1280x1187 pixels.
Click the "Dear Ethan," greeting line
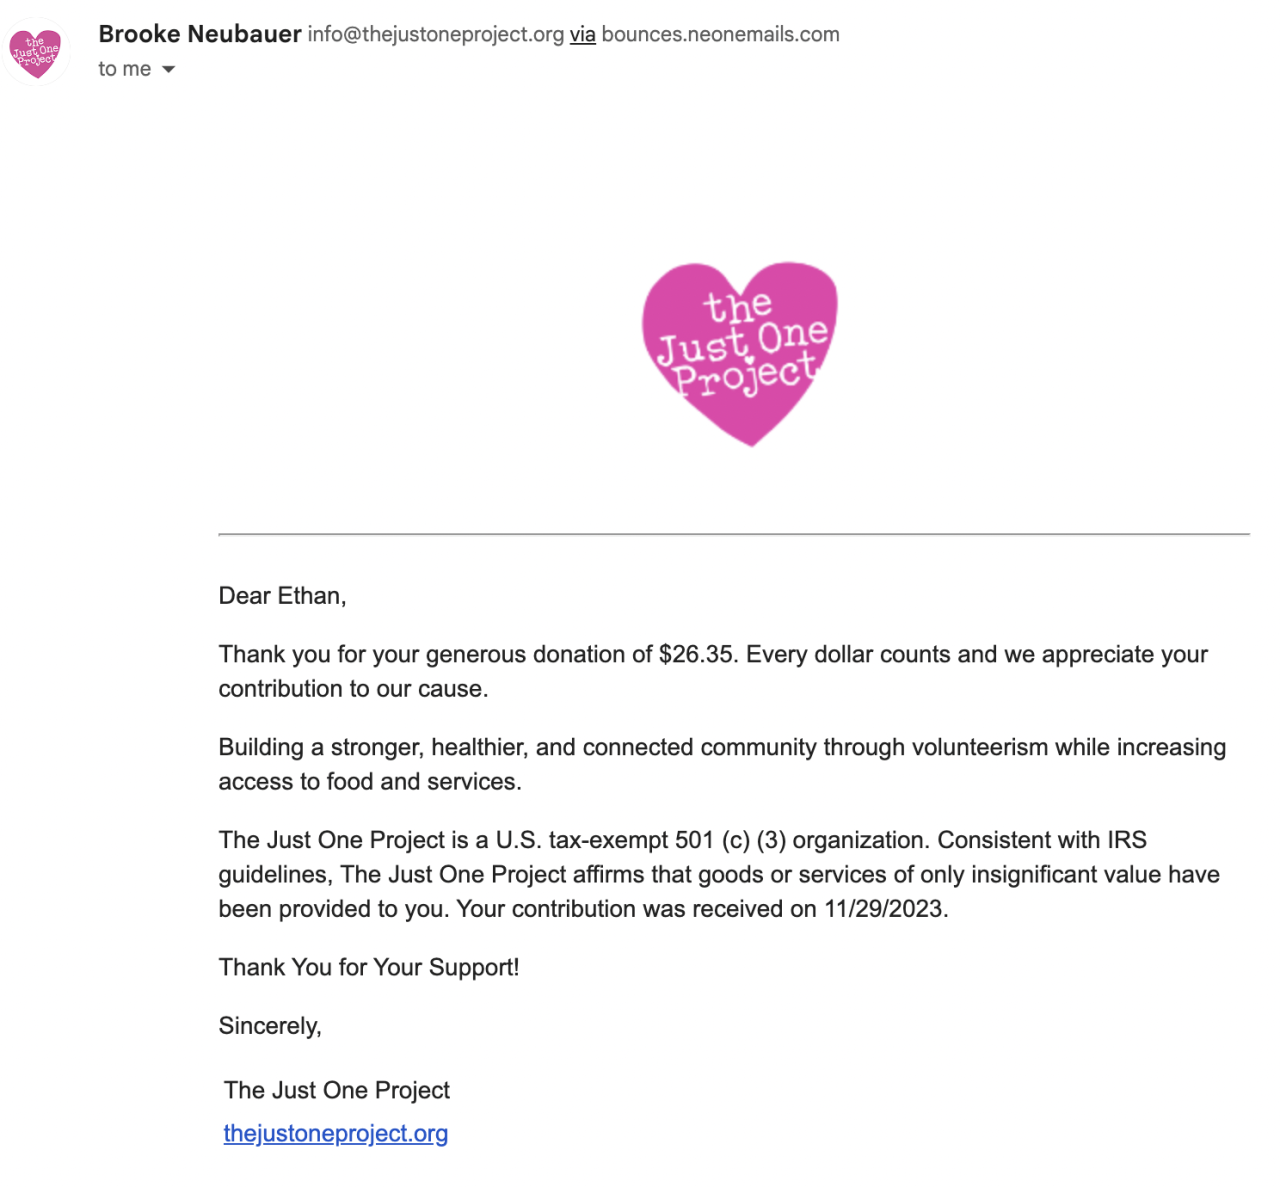[x=282, y=596]
